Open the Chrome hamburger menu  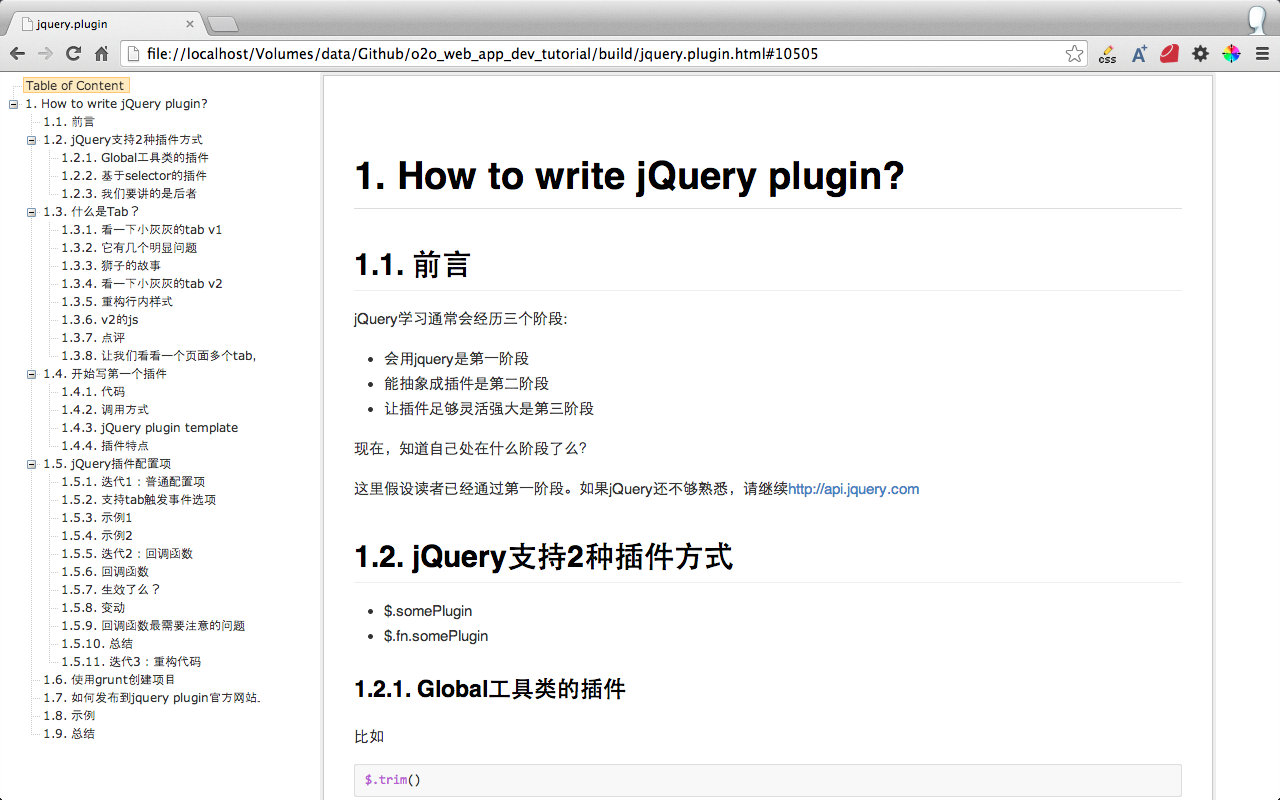pos(1262,54)
